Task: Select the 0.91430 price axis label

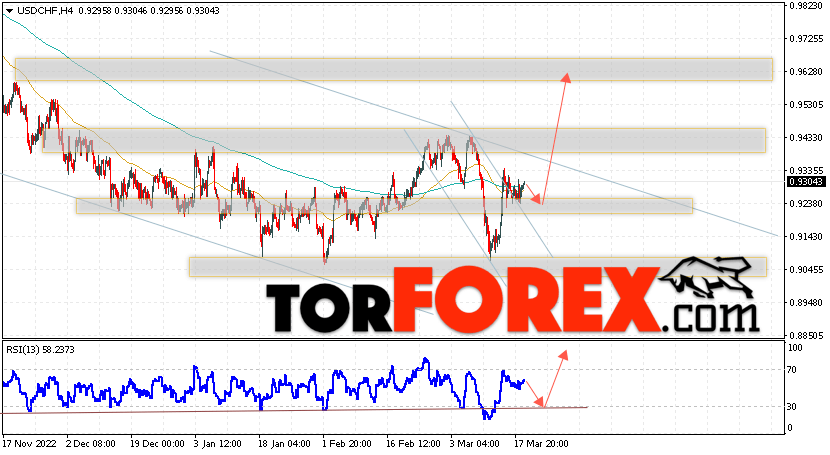Action: (x=806, y=236)
